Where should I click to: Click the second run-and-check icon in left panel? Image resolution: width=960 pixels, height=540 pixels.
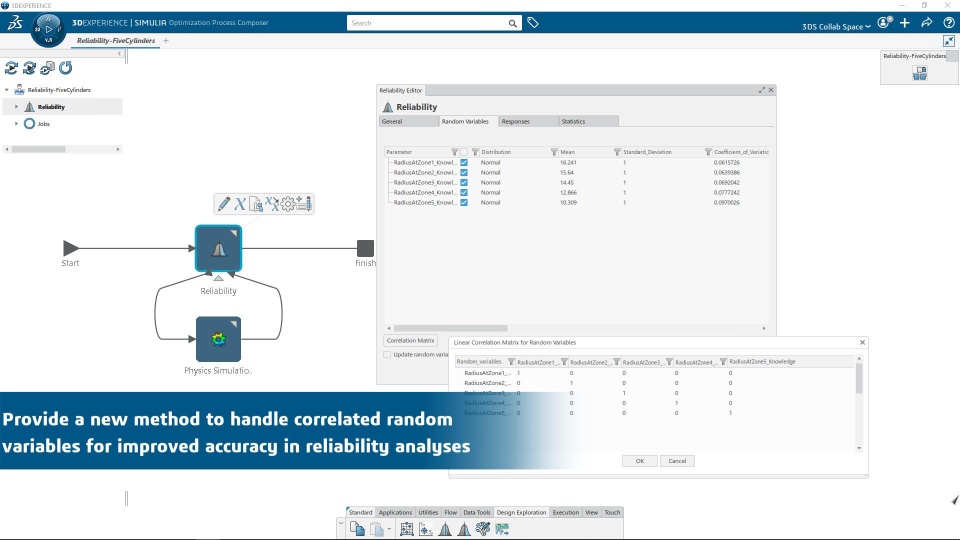click(29, 68)
